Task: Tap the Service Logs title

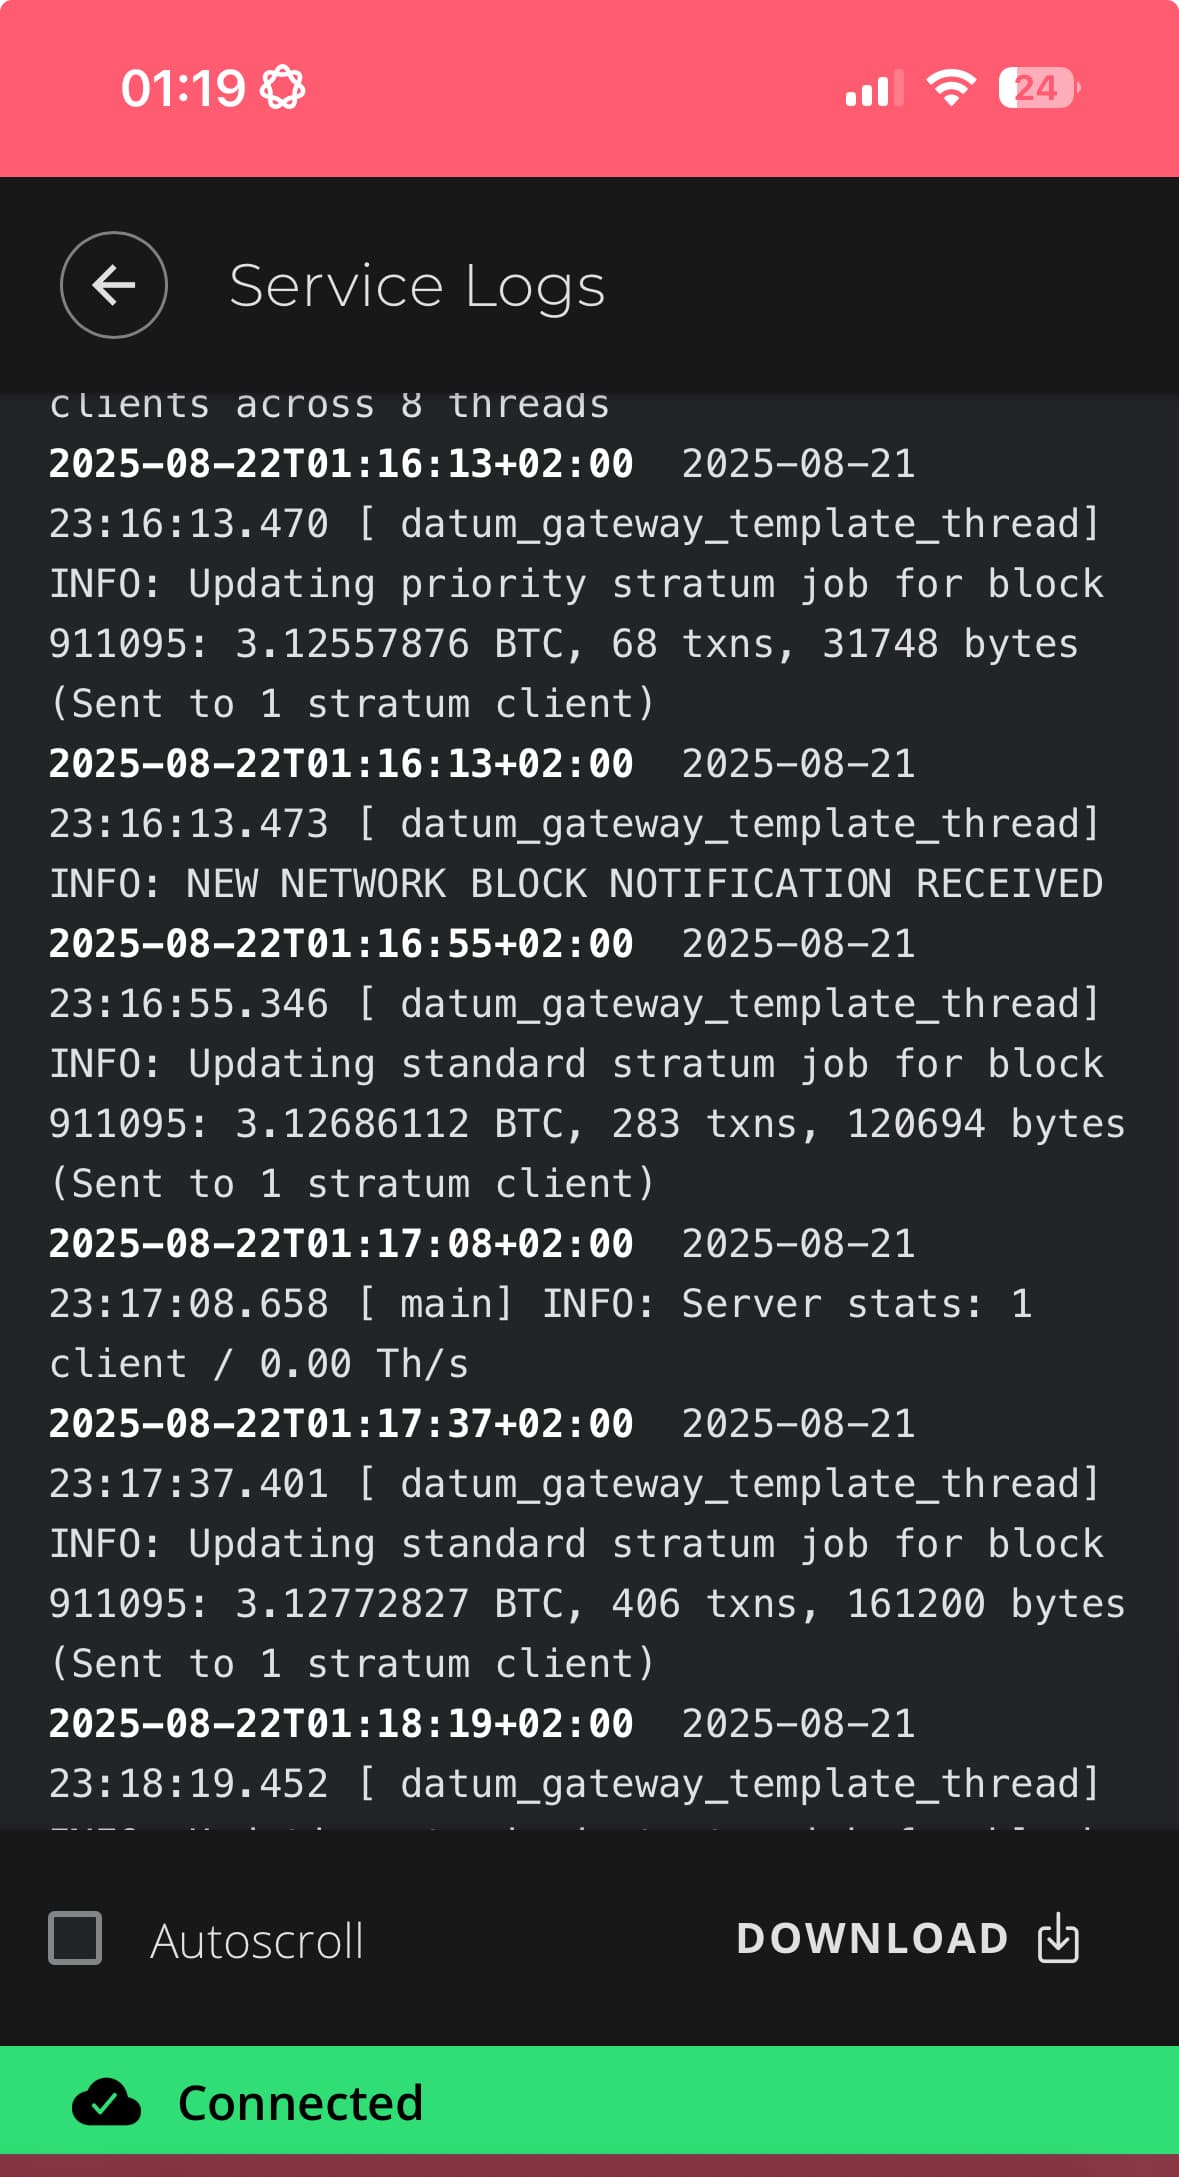Action: 417,286
